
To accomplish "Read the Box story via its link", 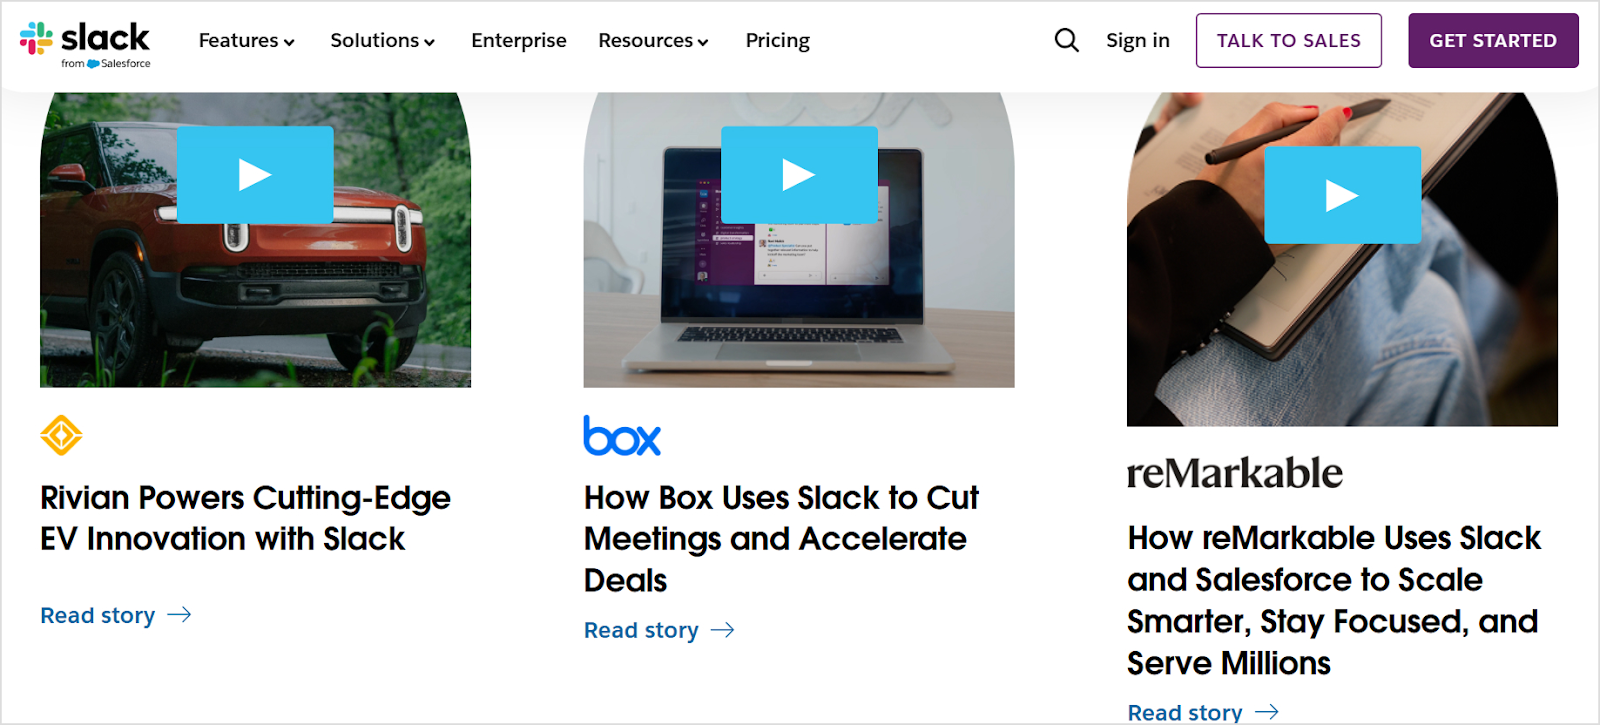I will coord(640,630).
